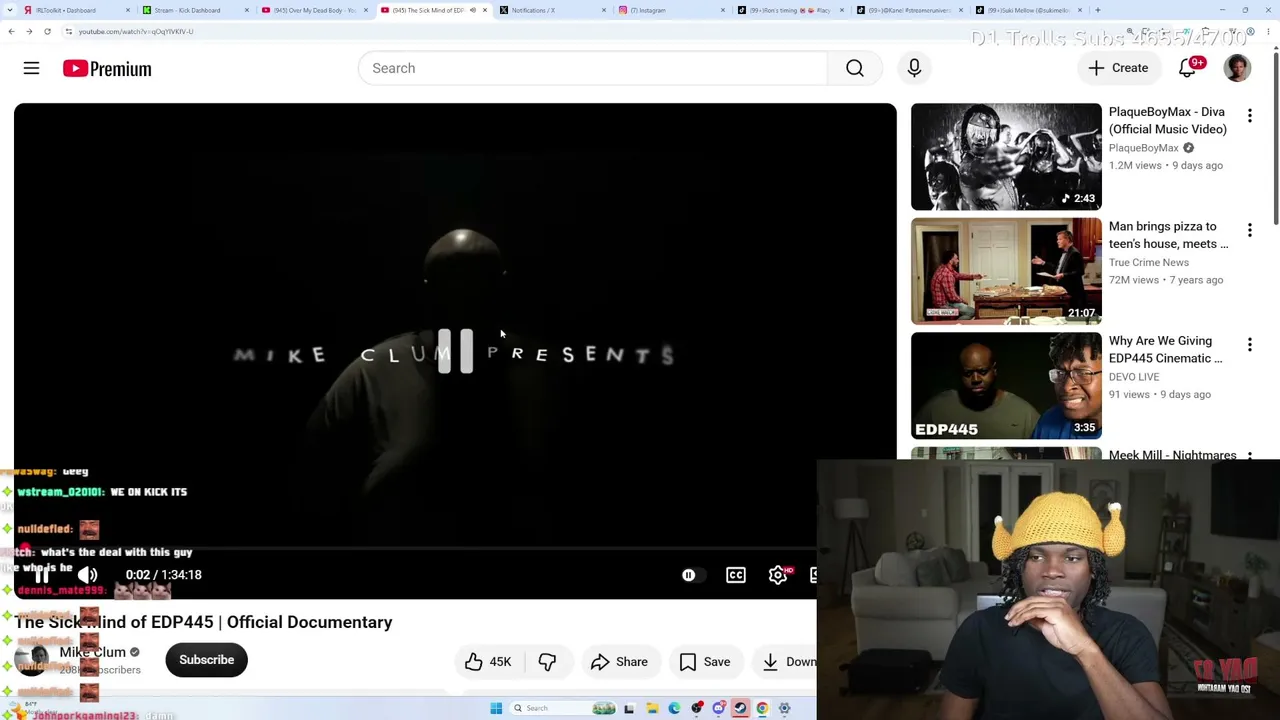Open Google Chrome from the taskbar

[x=762, y=708]
